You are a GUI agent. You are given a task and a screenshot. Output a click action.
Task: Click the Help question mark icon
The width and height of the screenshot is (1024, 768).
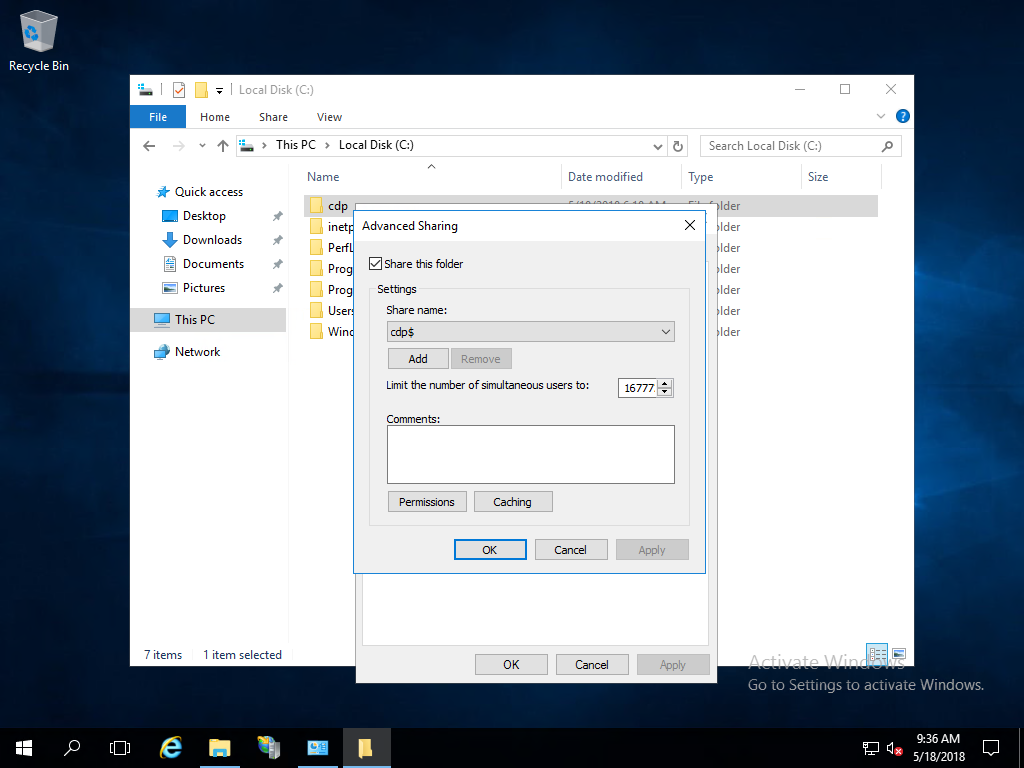coord(902,117)
